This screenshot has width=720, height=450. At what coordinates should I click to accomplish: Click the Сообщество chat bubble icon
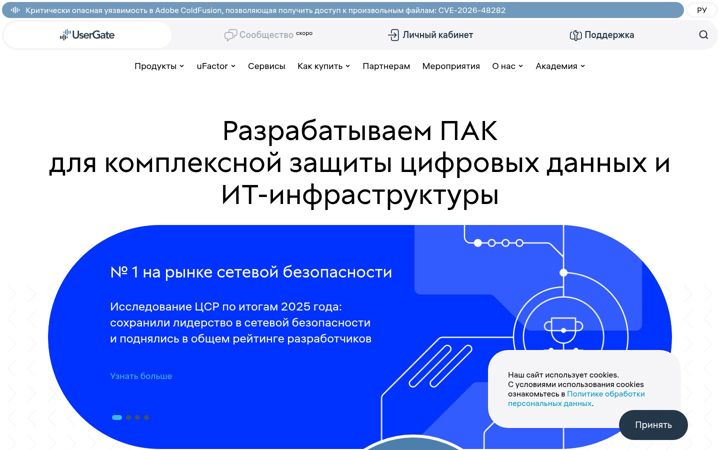tap(230, 35)
